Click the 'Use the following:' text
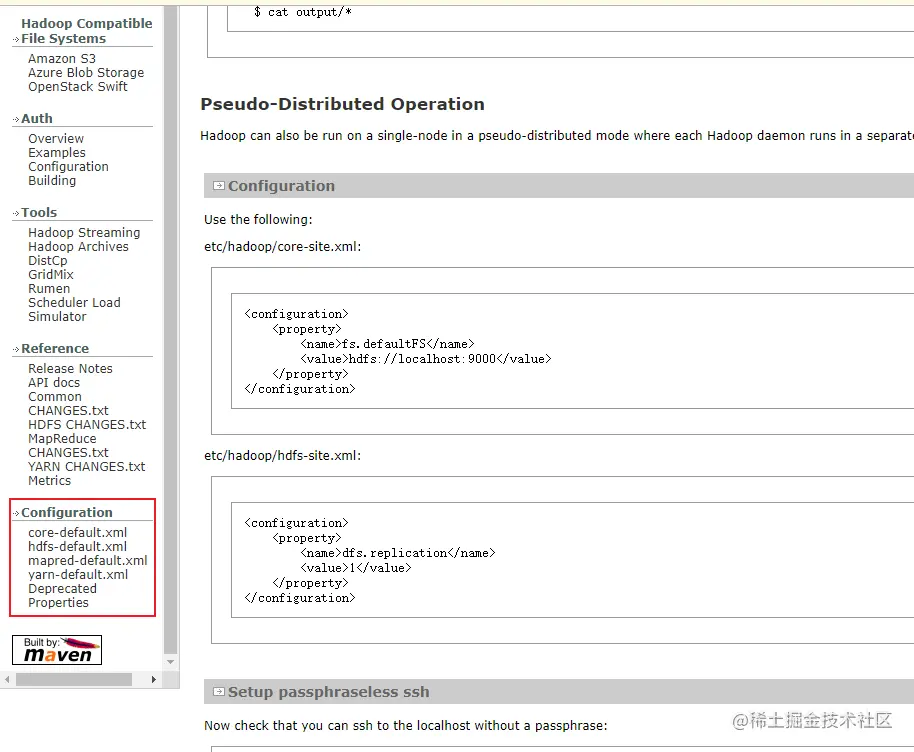 pos(258,220)
